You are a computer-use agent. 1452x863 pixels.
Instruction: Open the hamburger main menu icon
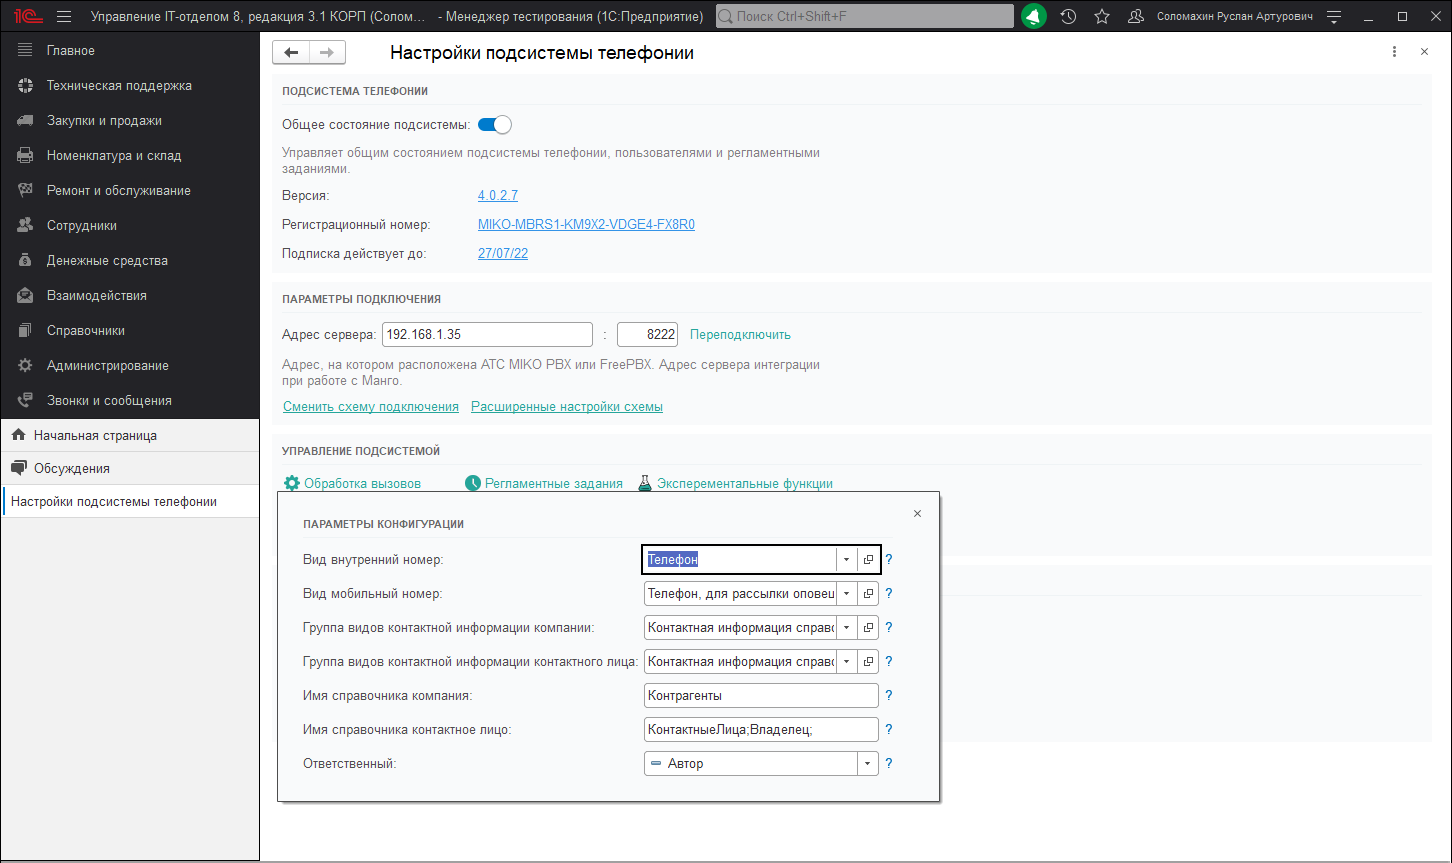64,17
